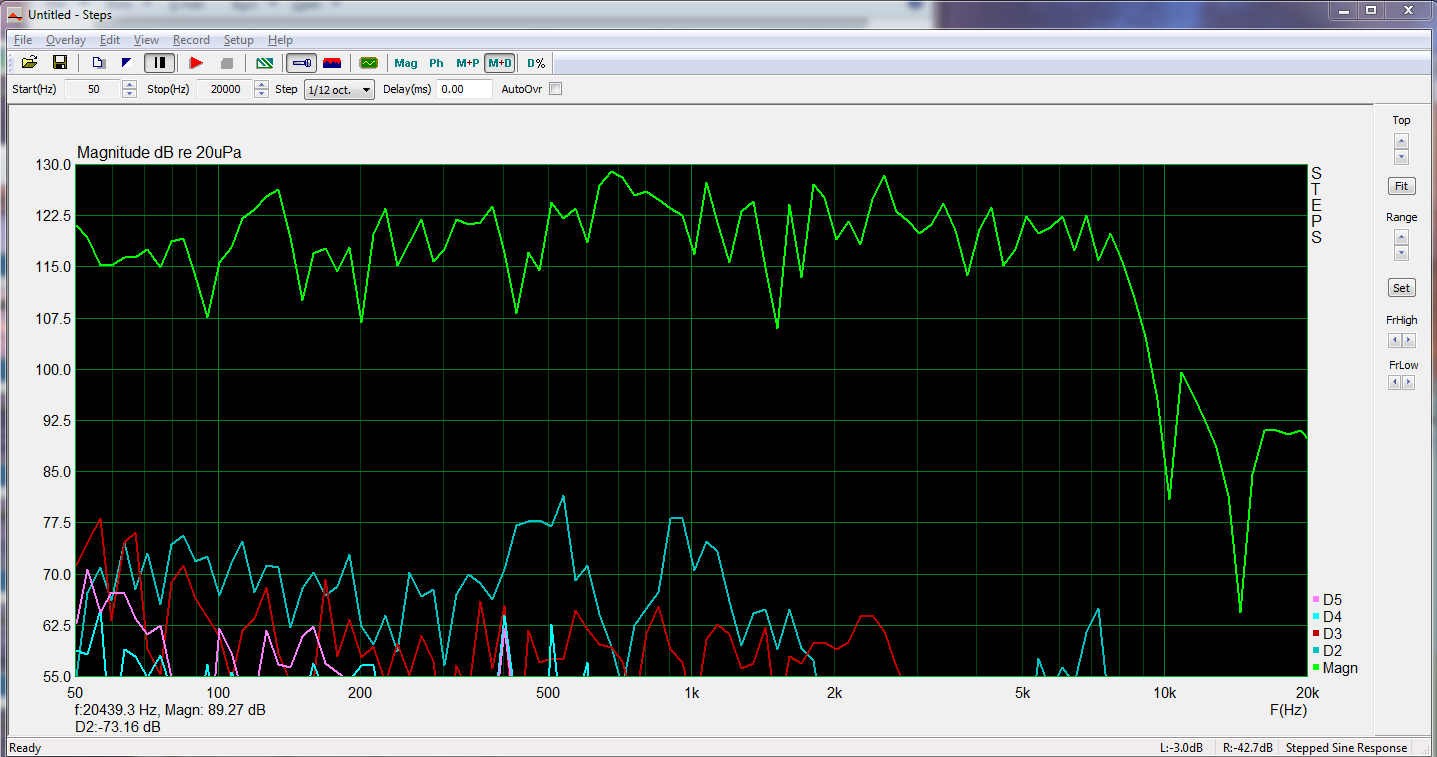Click the green hatched grid icon
1437x757 pixels.
(x=264, y=63)
